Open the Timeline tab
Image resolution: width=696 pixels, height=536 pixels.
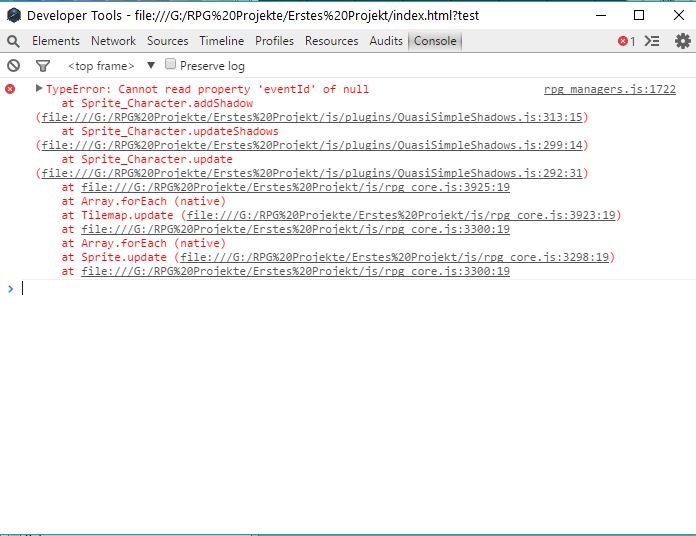(x=222, y=41)
